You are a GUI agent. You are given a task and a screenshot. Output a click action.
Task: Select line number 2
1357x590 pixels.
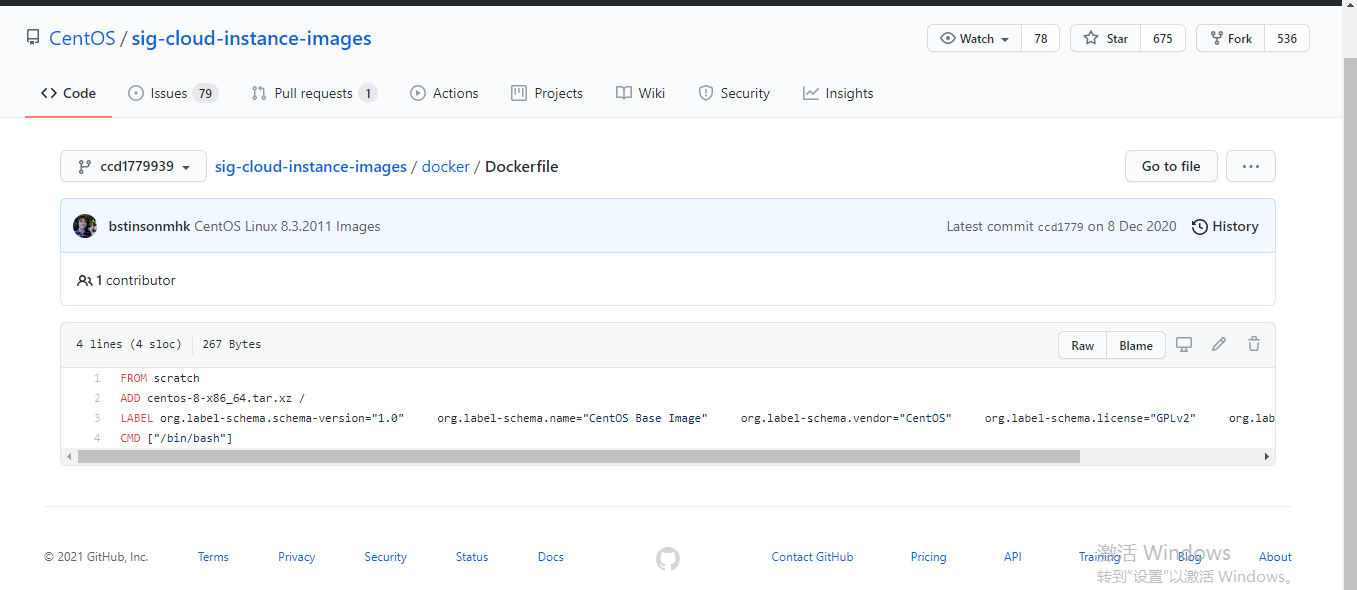click(97, 398)
